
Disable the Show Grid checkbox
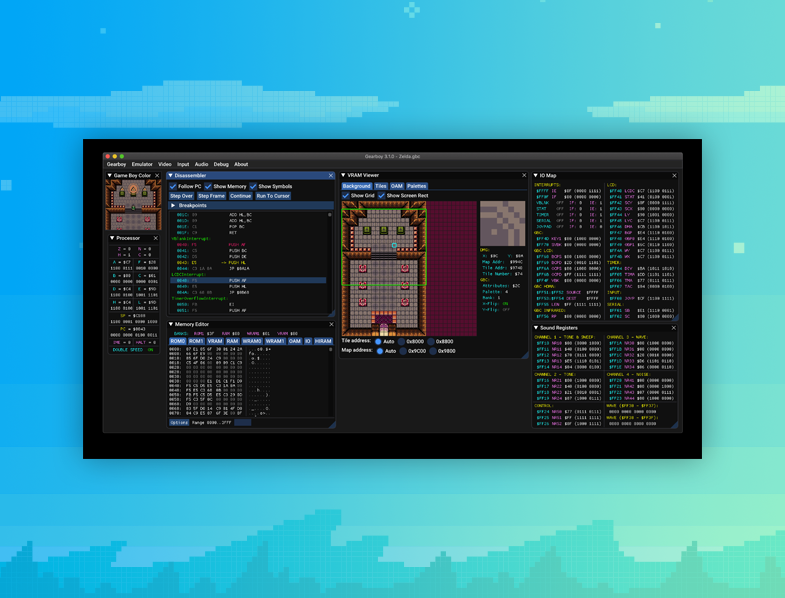click(345, 196)
